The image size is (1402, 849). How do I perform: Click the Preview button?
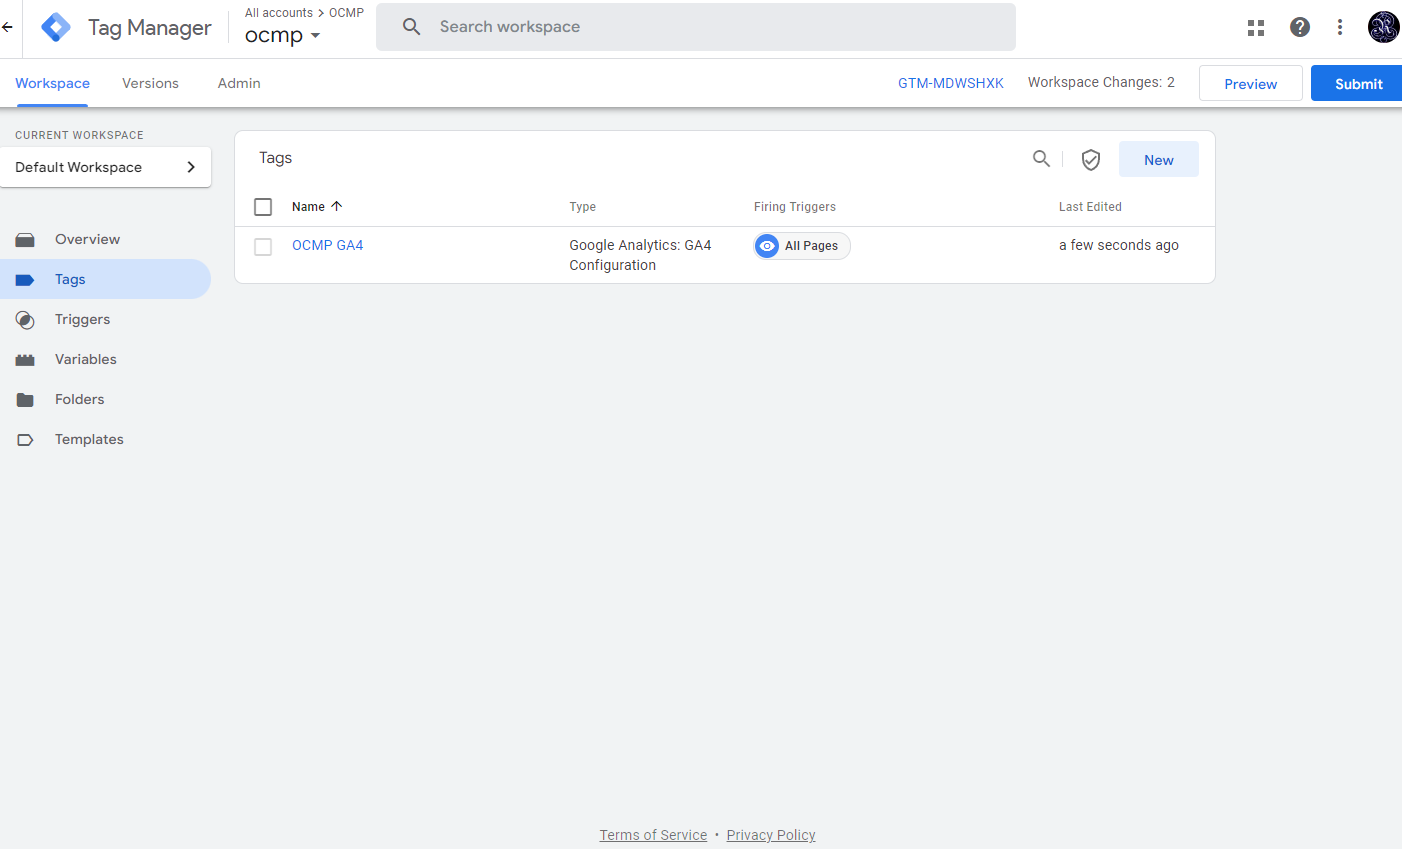tap(1250, 84)
